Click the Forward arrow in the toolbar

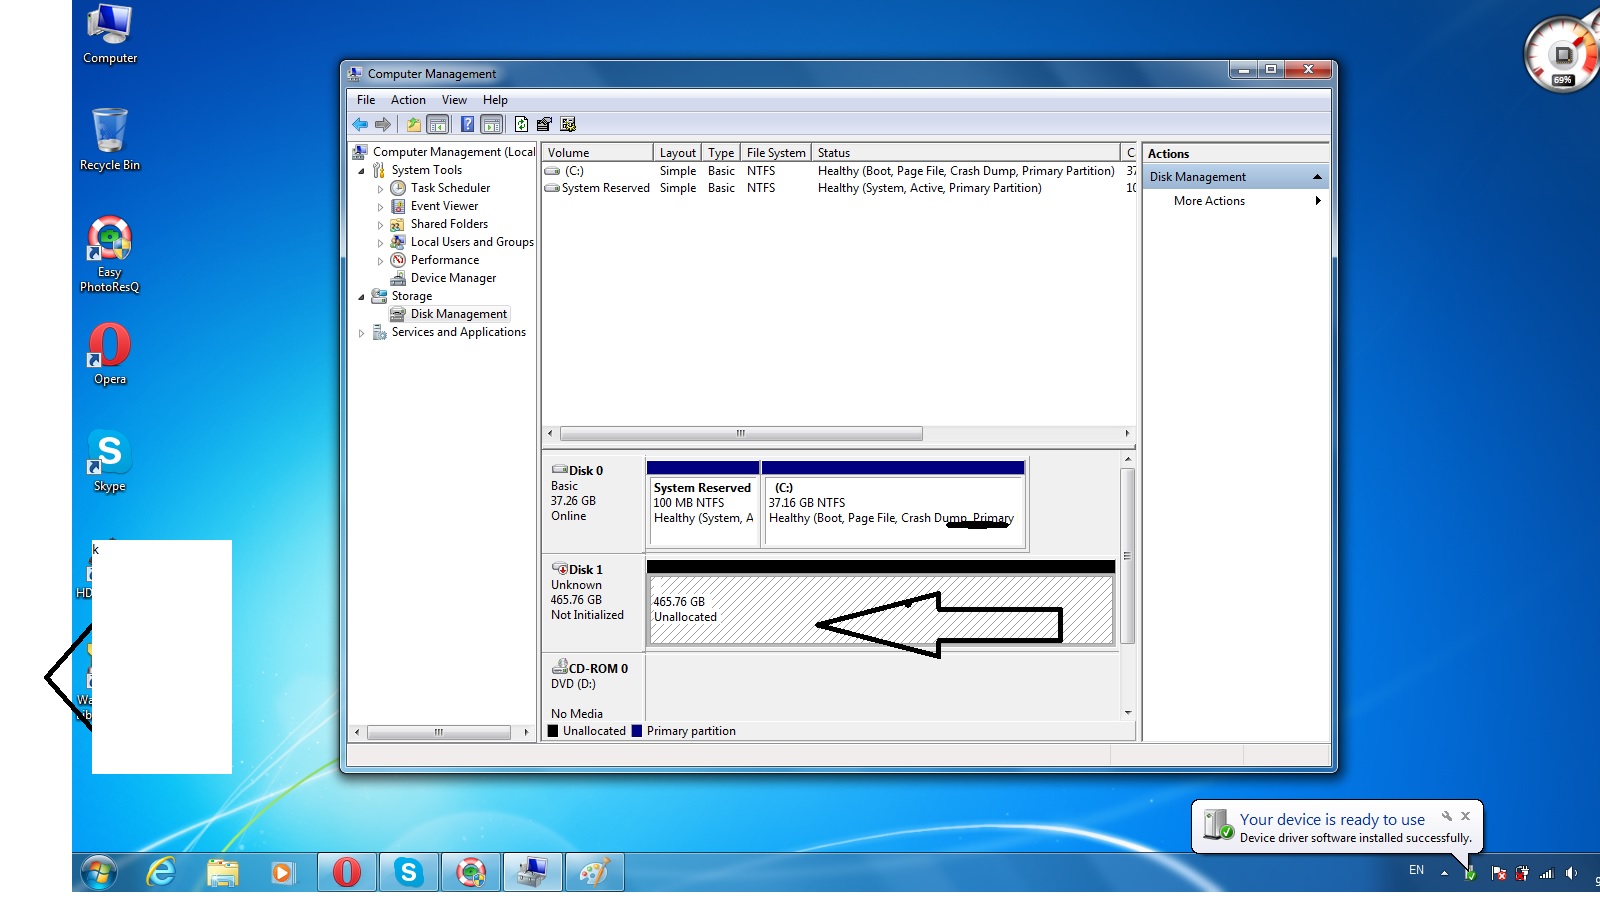coord(383,124)
